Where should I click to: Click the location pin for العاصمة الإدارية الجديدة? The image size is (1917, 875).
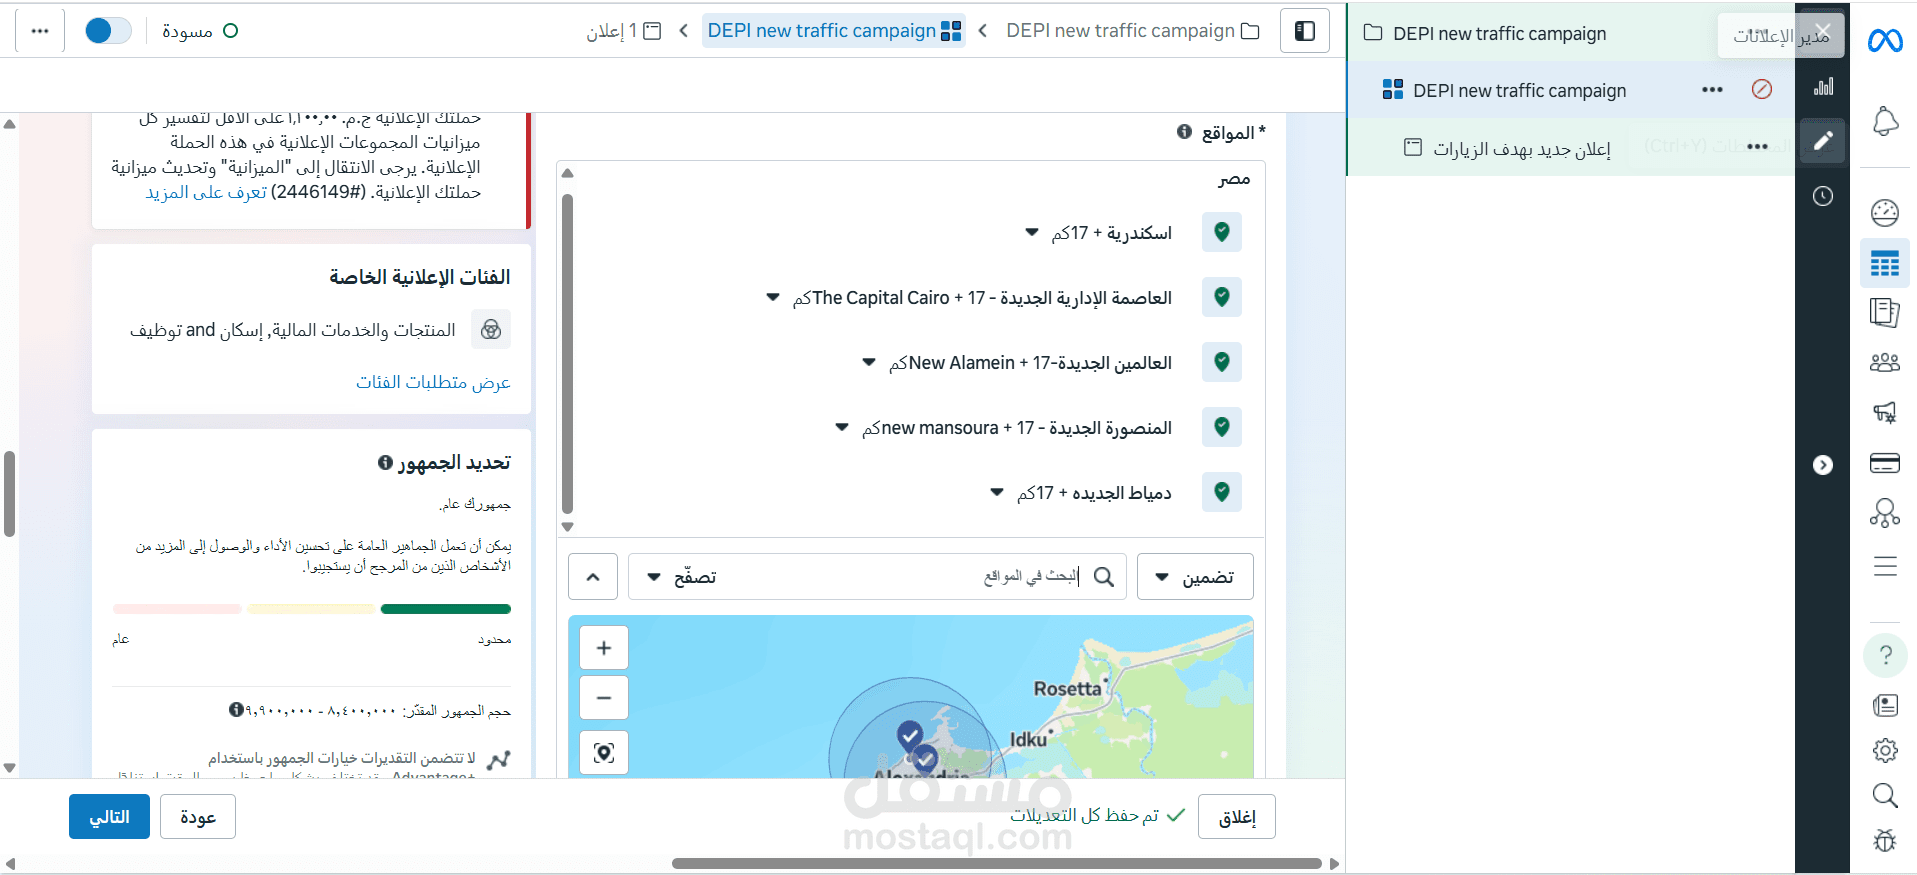click(x=1222, y=297)
